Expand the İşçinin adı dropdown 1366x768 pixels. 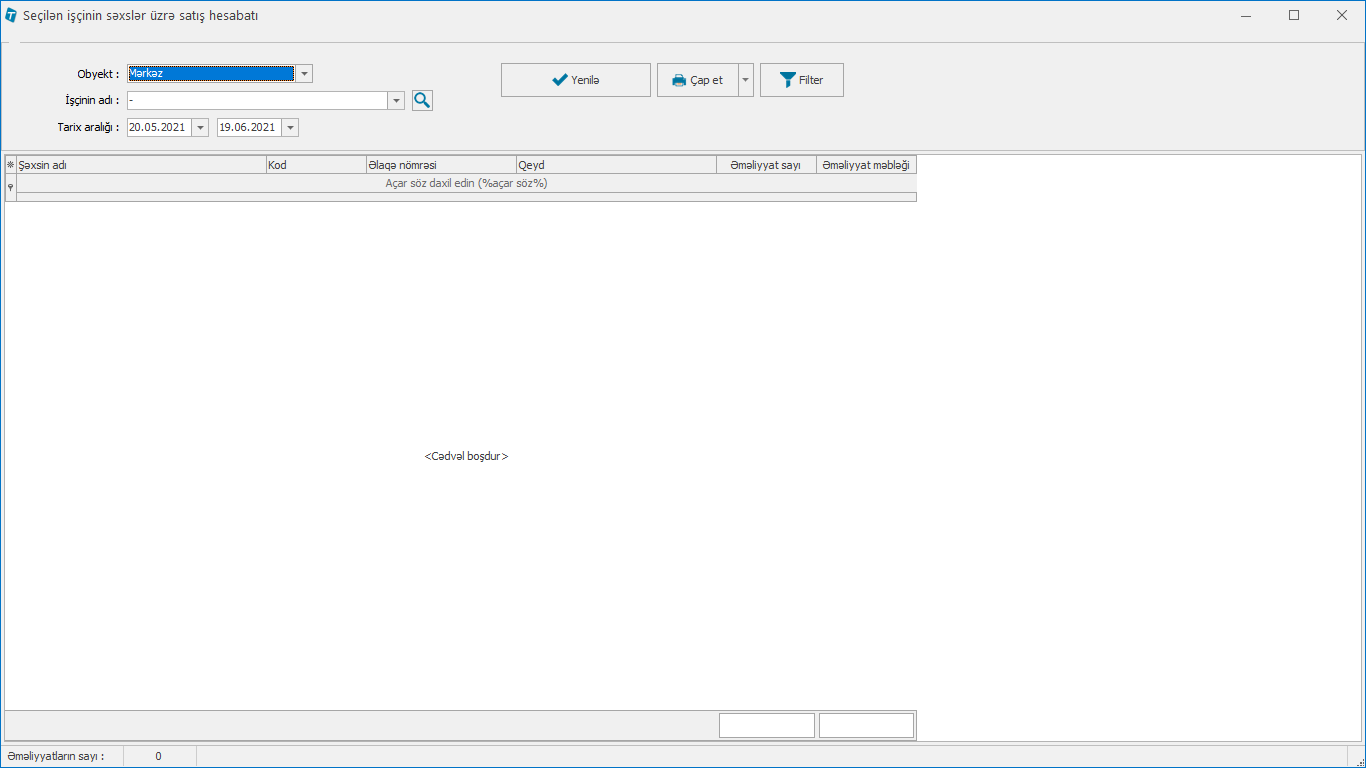pyautogui.click(x=396, y=101)
